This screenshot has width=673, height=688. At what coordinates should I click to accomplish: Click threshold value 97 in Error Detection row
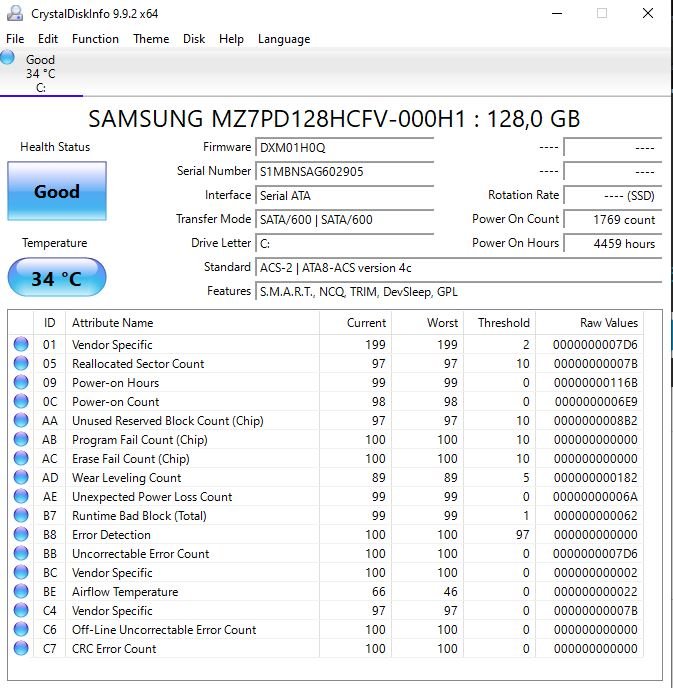click(x=523, y=535)
